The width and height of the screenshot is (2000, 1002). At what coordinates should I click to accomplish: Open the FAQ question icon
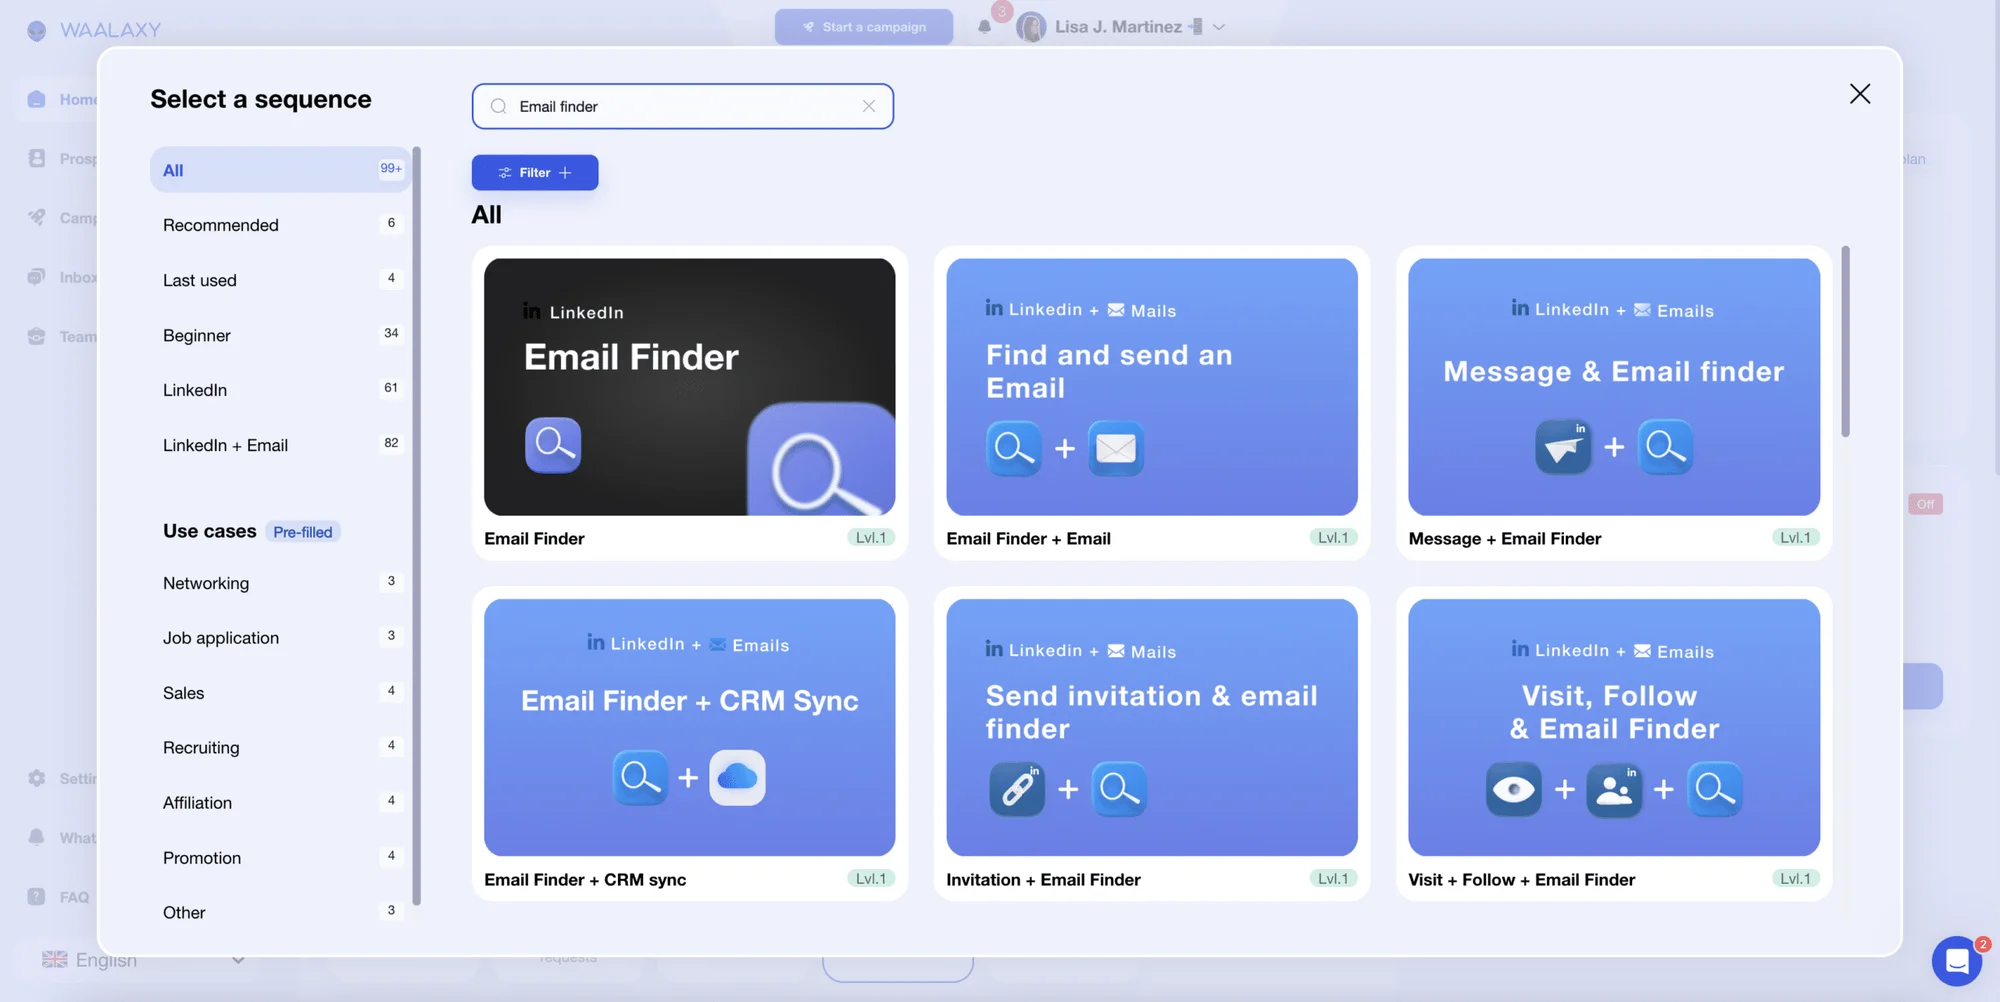pos(37,897)
